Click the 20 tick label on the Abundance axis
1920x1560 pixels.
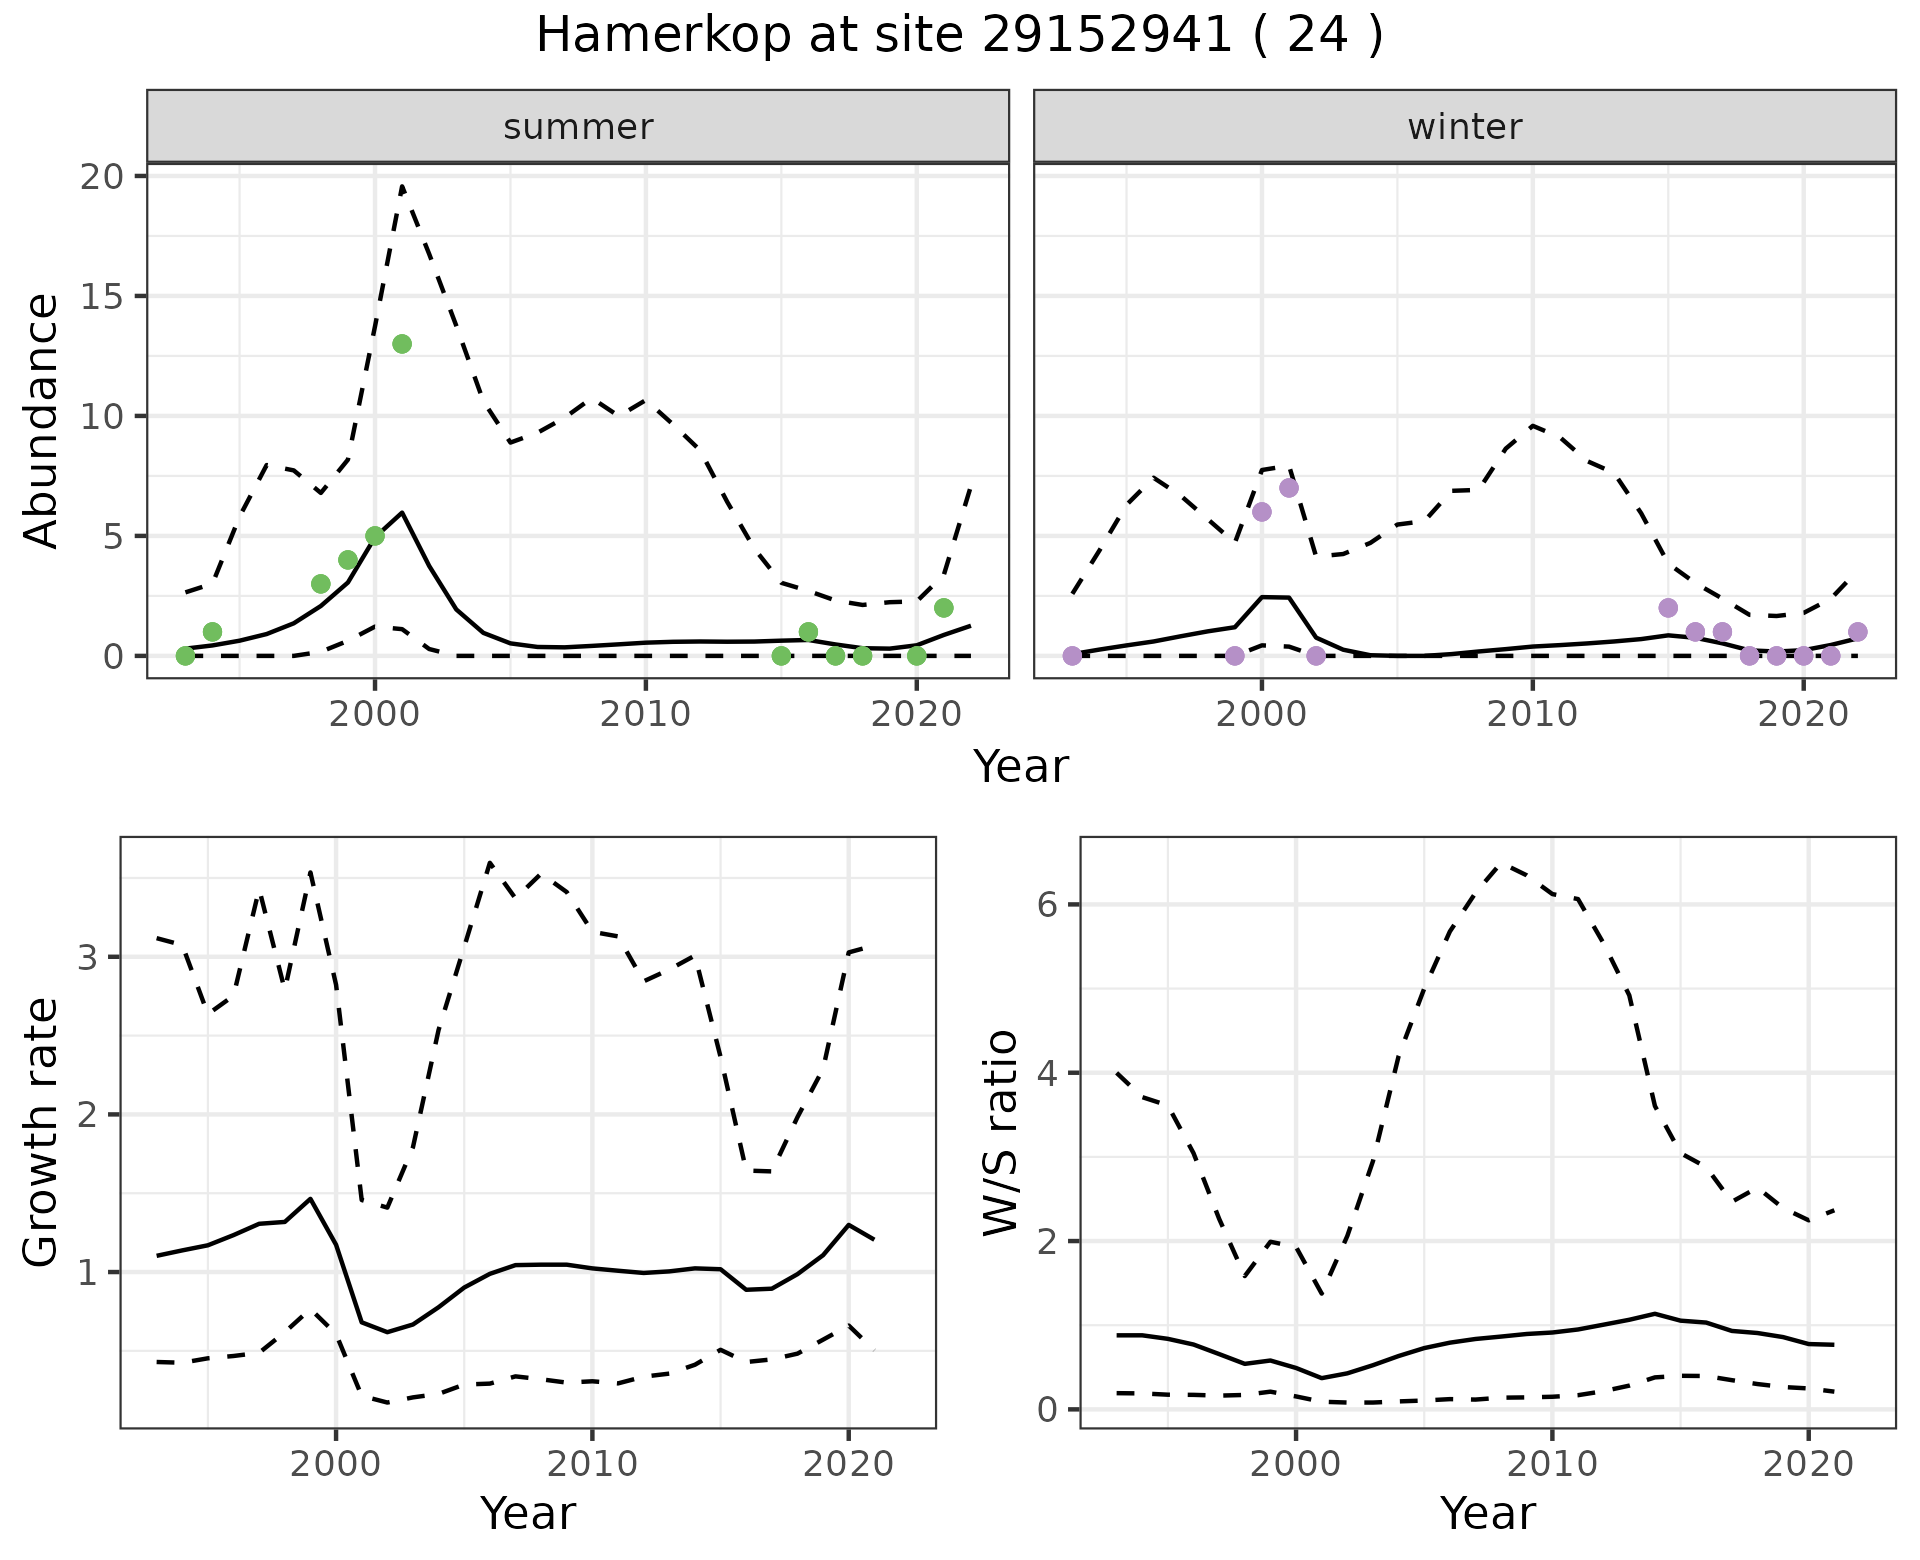click(x=100, y=176)
